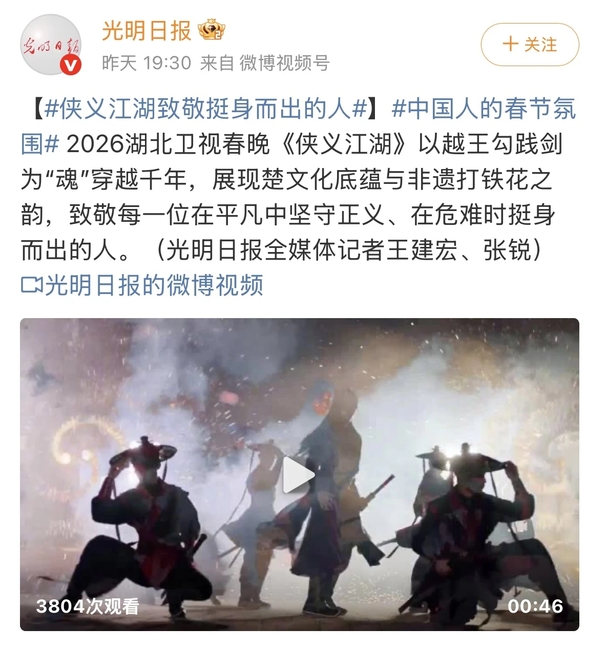Tap the gold crown membership badge

pyautogui.click(x=211, y=30)
